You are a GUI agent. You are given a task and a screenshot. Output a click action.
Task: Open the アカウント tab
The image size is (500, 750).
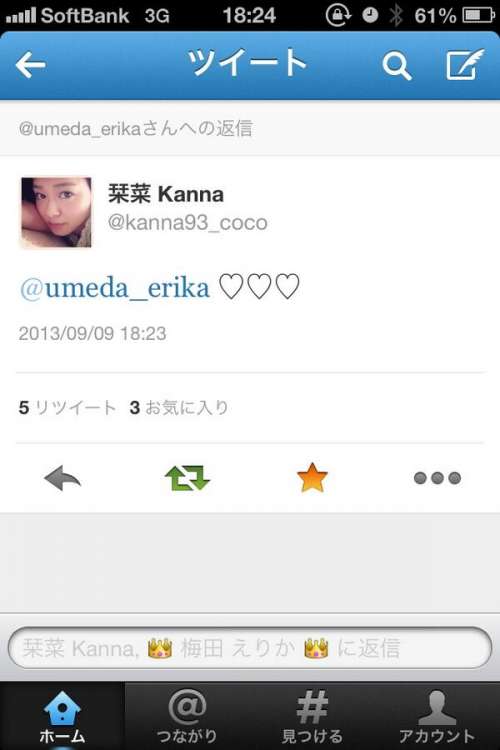(x=437, y=716)
